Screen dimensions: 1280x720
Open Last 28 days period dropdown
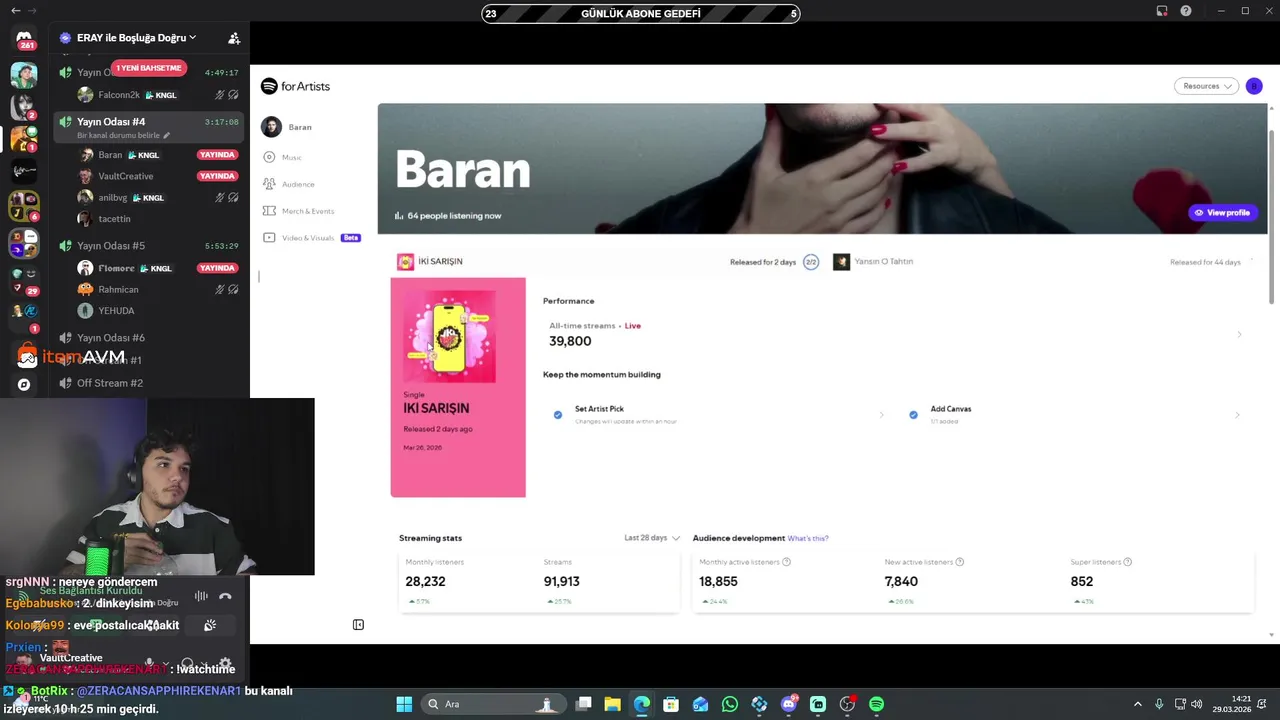pos(652,538)
